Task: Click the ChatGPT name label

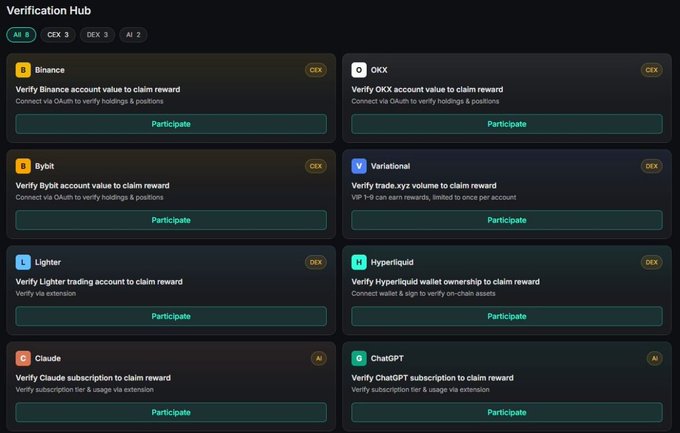Action: 387,358
